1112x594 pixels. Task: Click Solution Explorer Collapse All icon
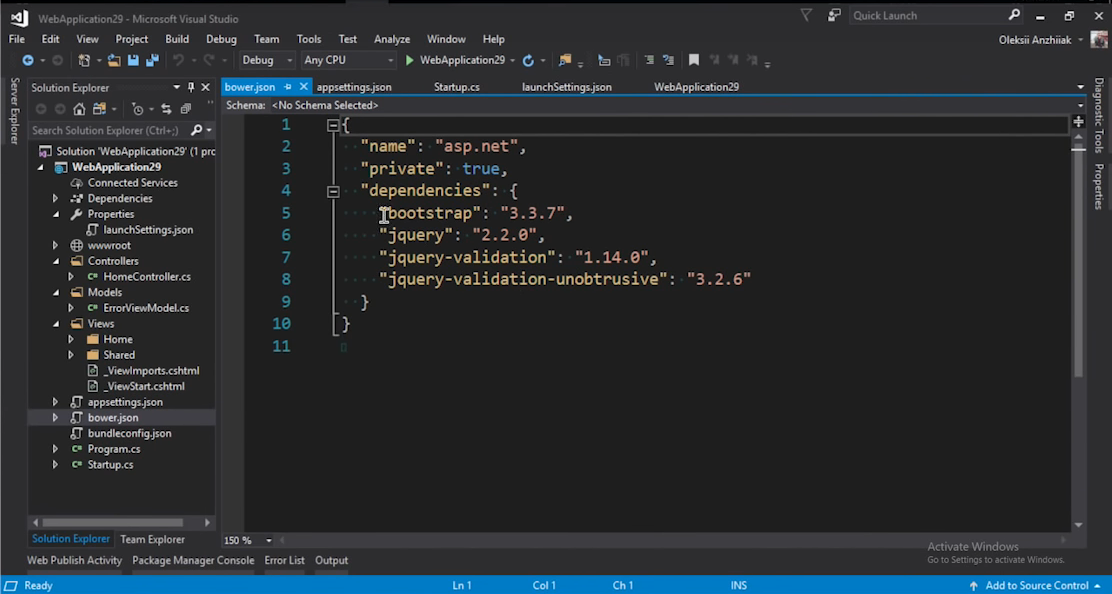[x=186, y=109]
